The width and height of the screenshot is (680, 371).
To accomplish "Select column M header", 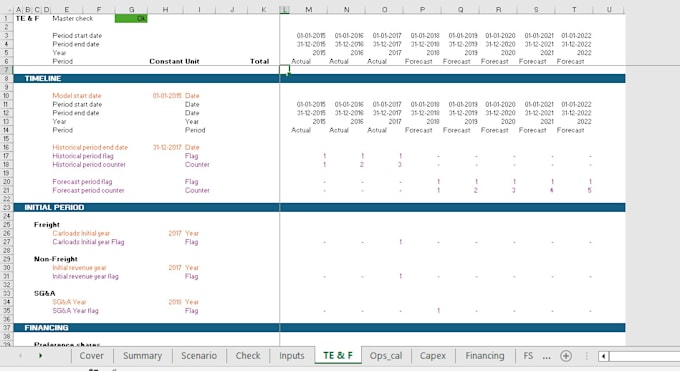I will [x=308, y=10].
